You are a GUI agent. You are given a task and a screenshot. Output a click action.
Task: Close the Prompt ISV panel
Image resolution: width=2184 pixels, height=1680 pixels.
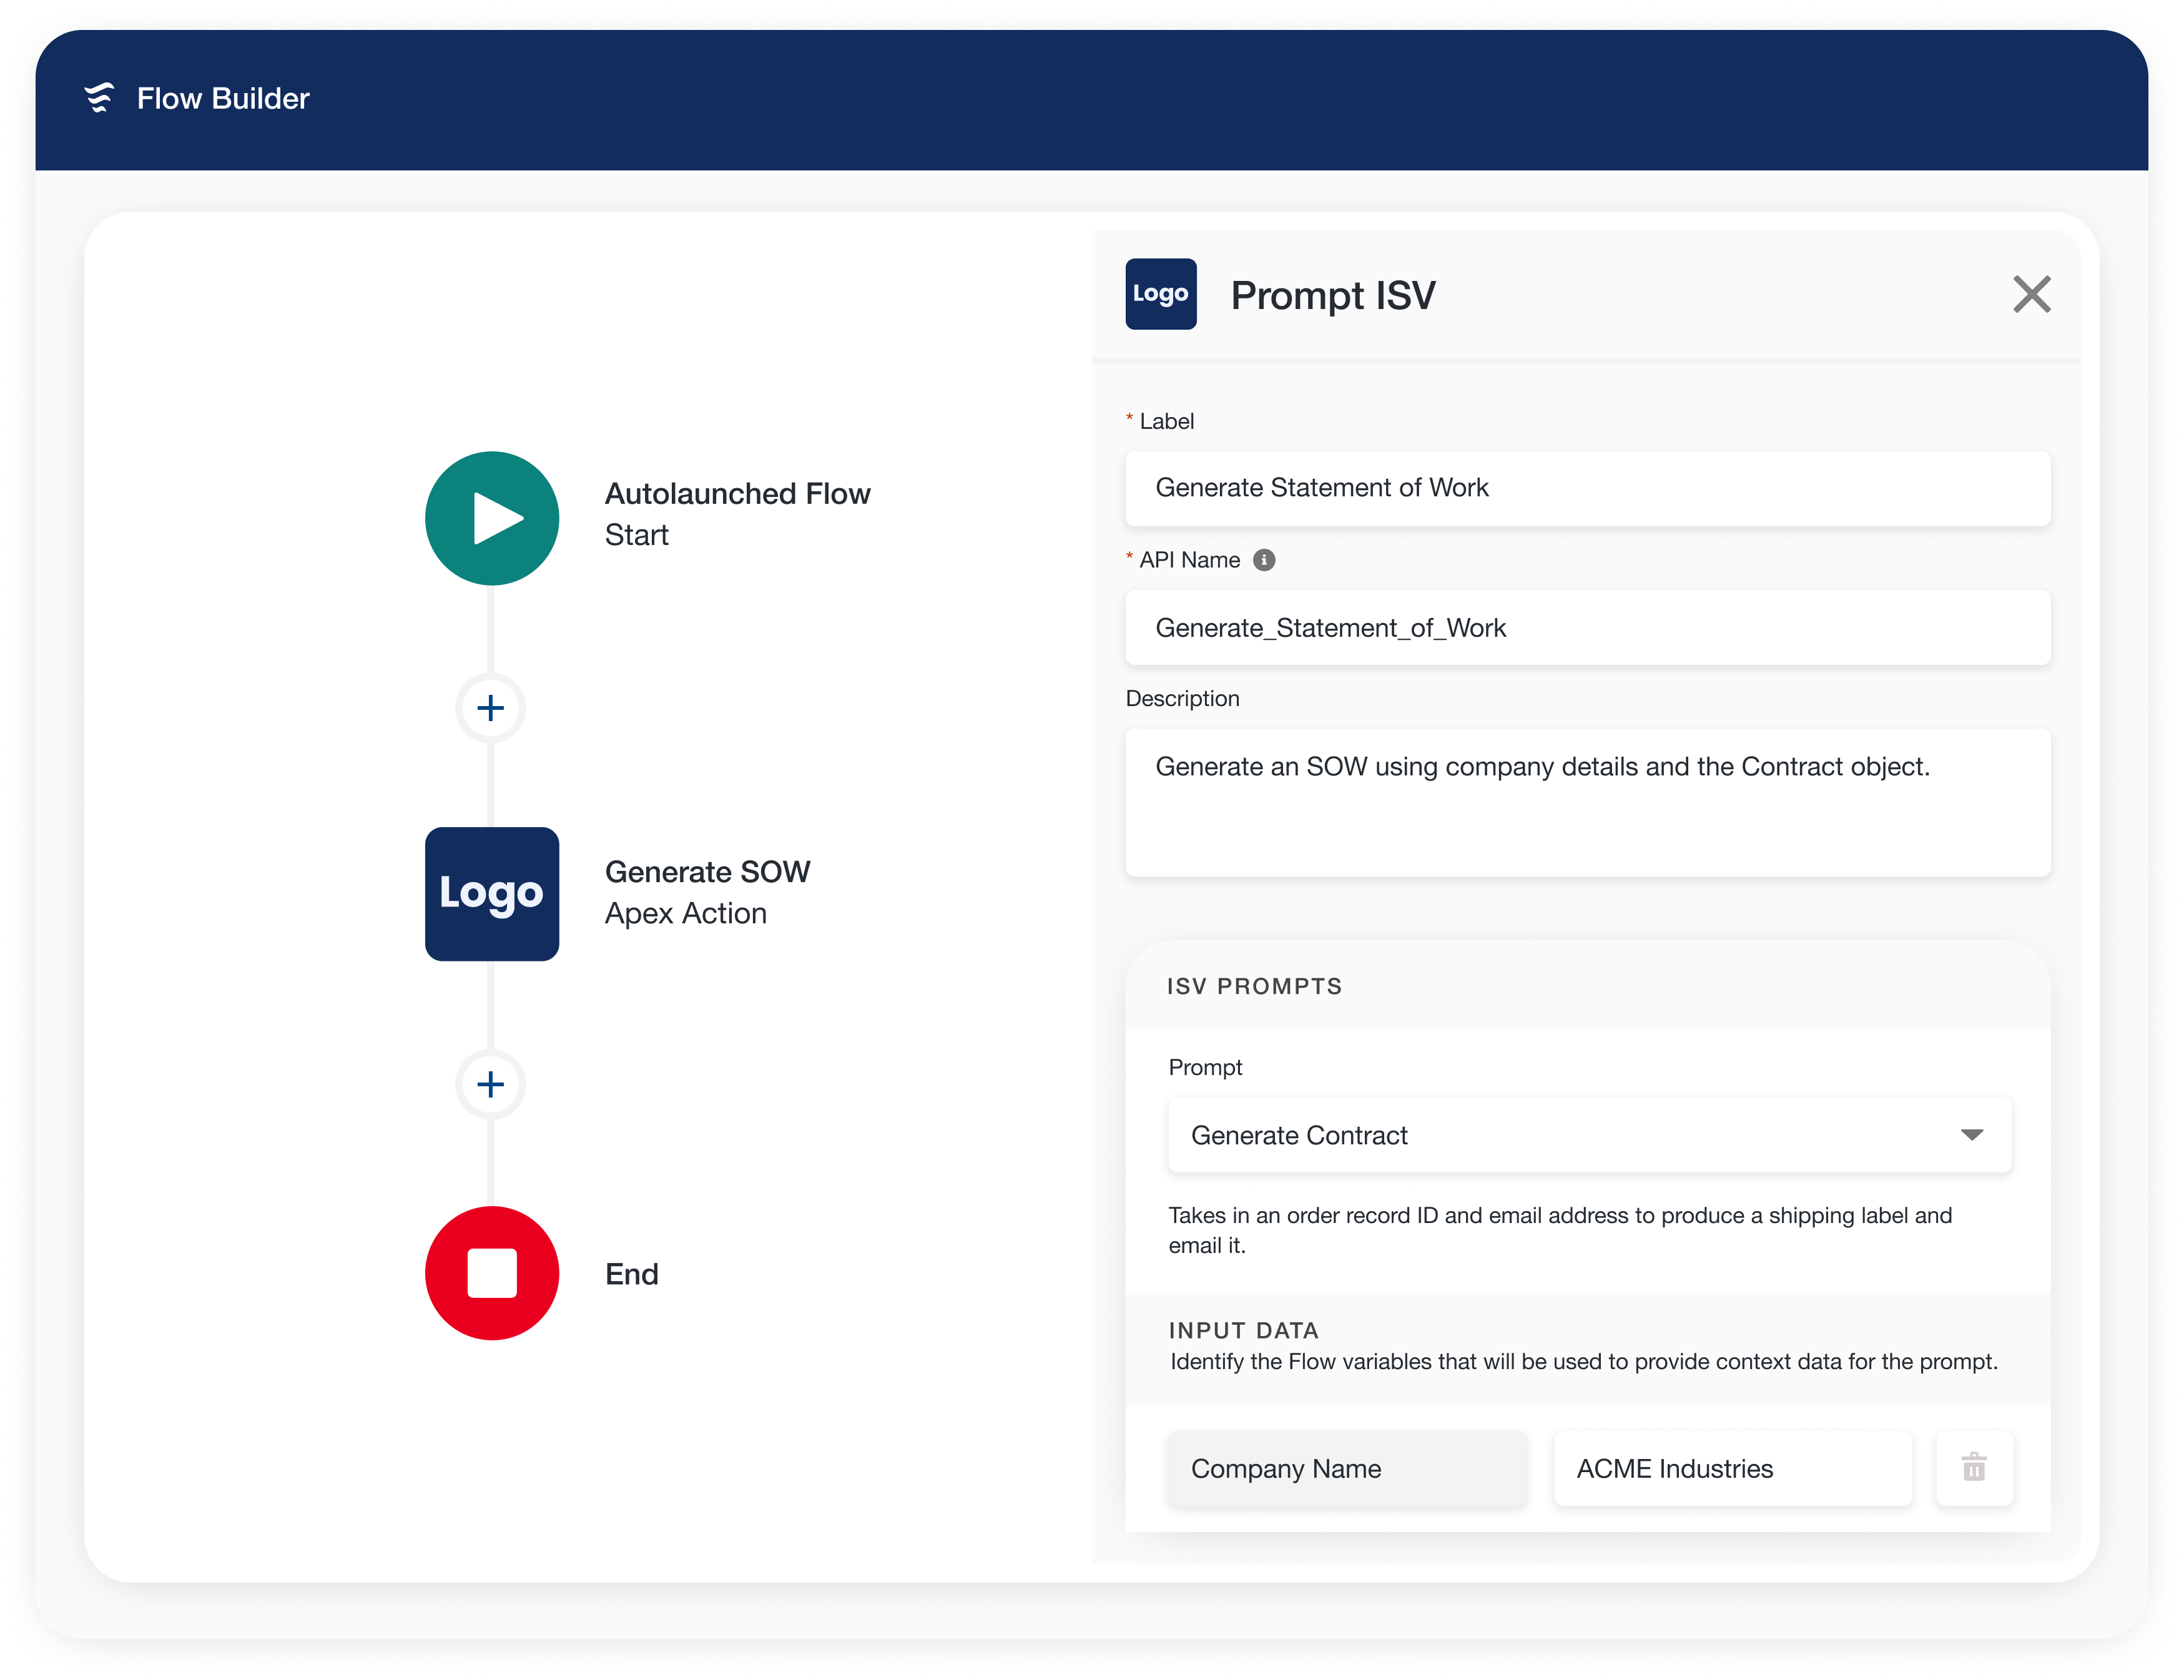pyautogui.click(x=2031, y=294)
